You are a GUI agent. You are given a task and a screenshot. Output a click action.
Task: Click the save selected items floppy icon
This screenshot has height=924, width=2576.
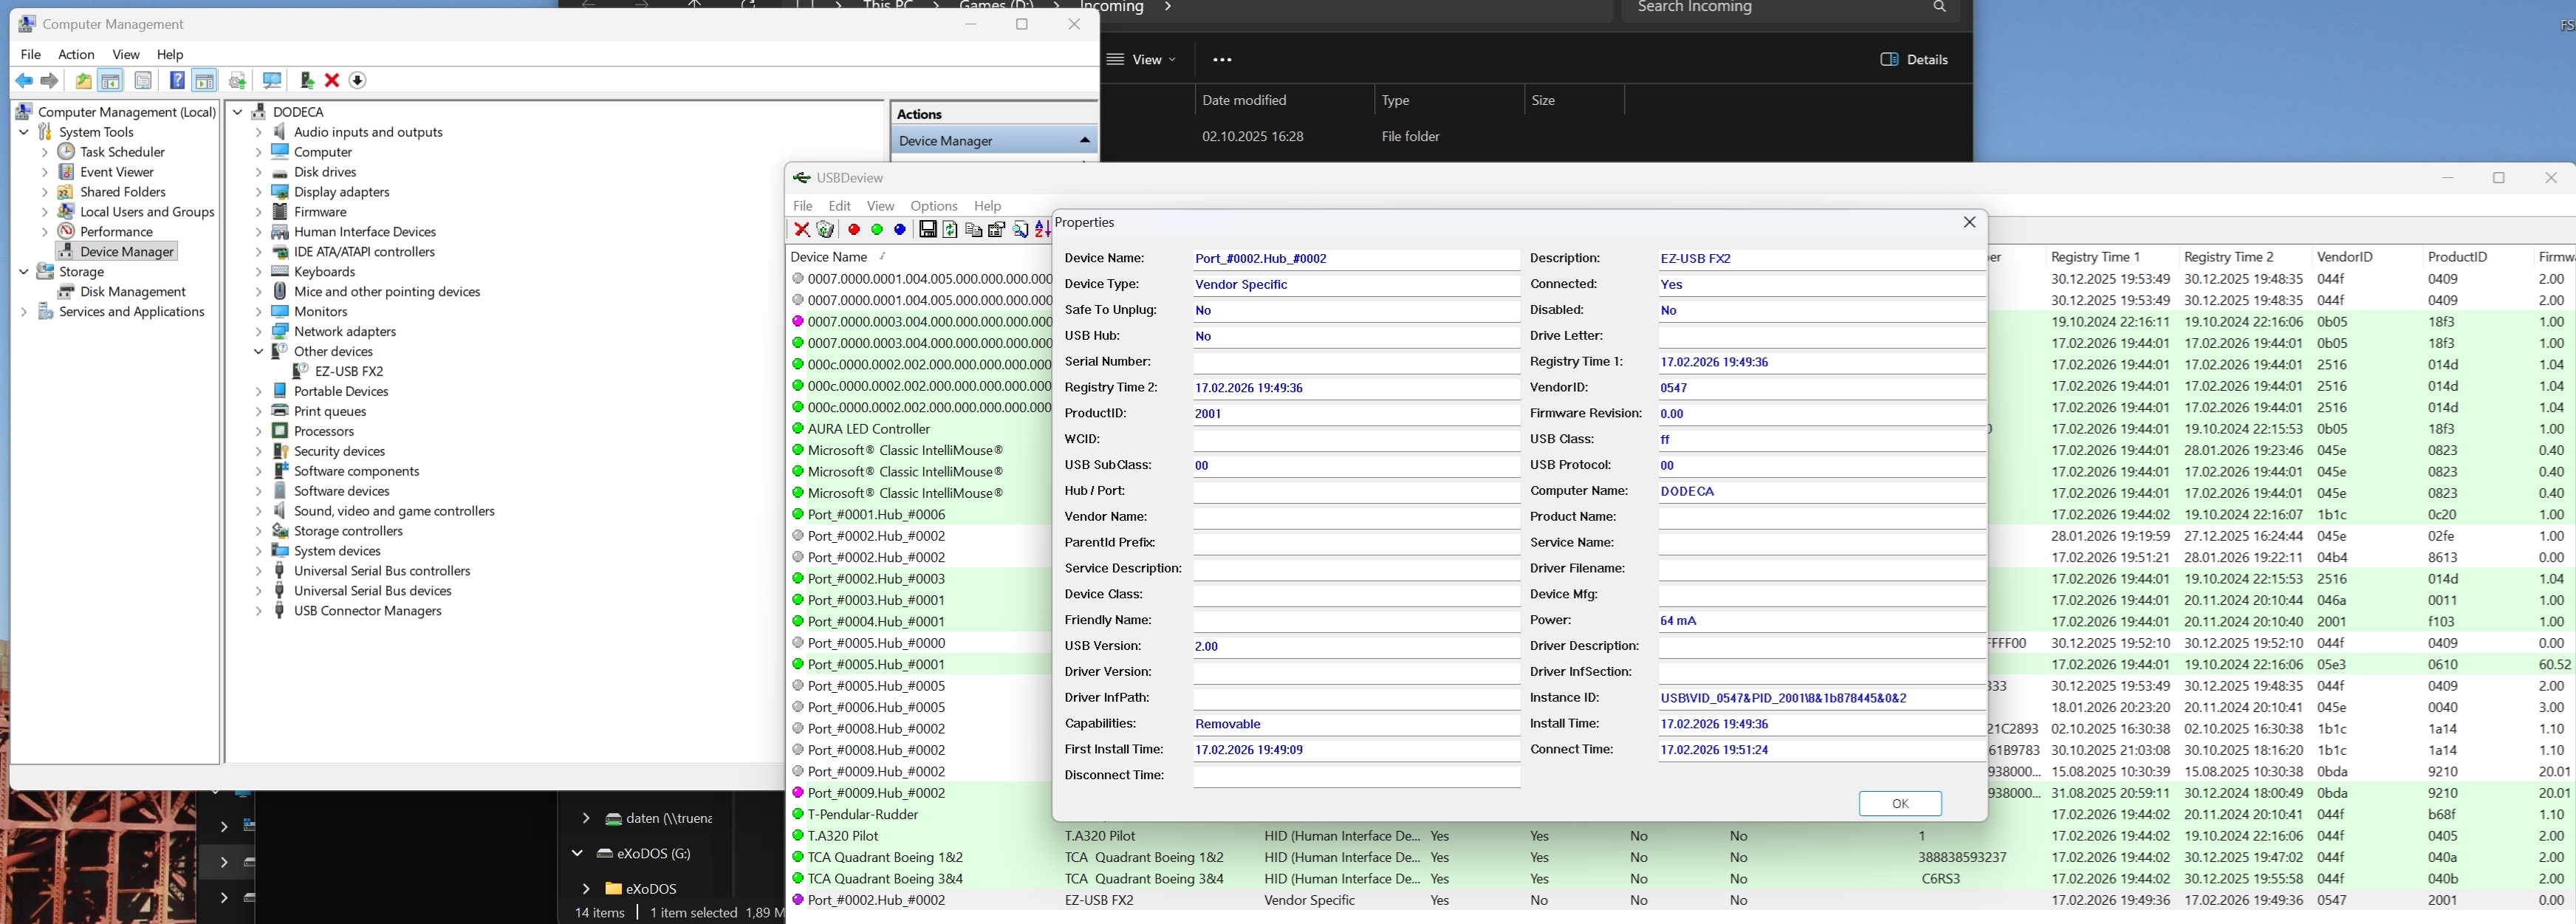pyautogui.click(x=928, y=230)
